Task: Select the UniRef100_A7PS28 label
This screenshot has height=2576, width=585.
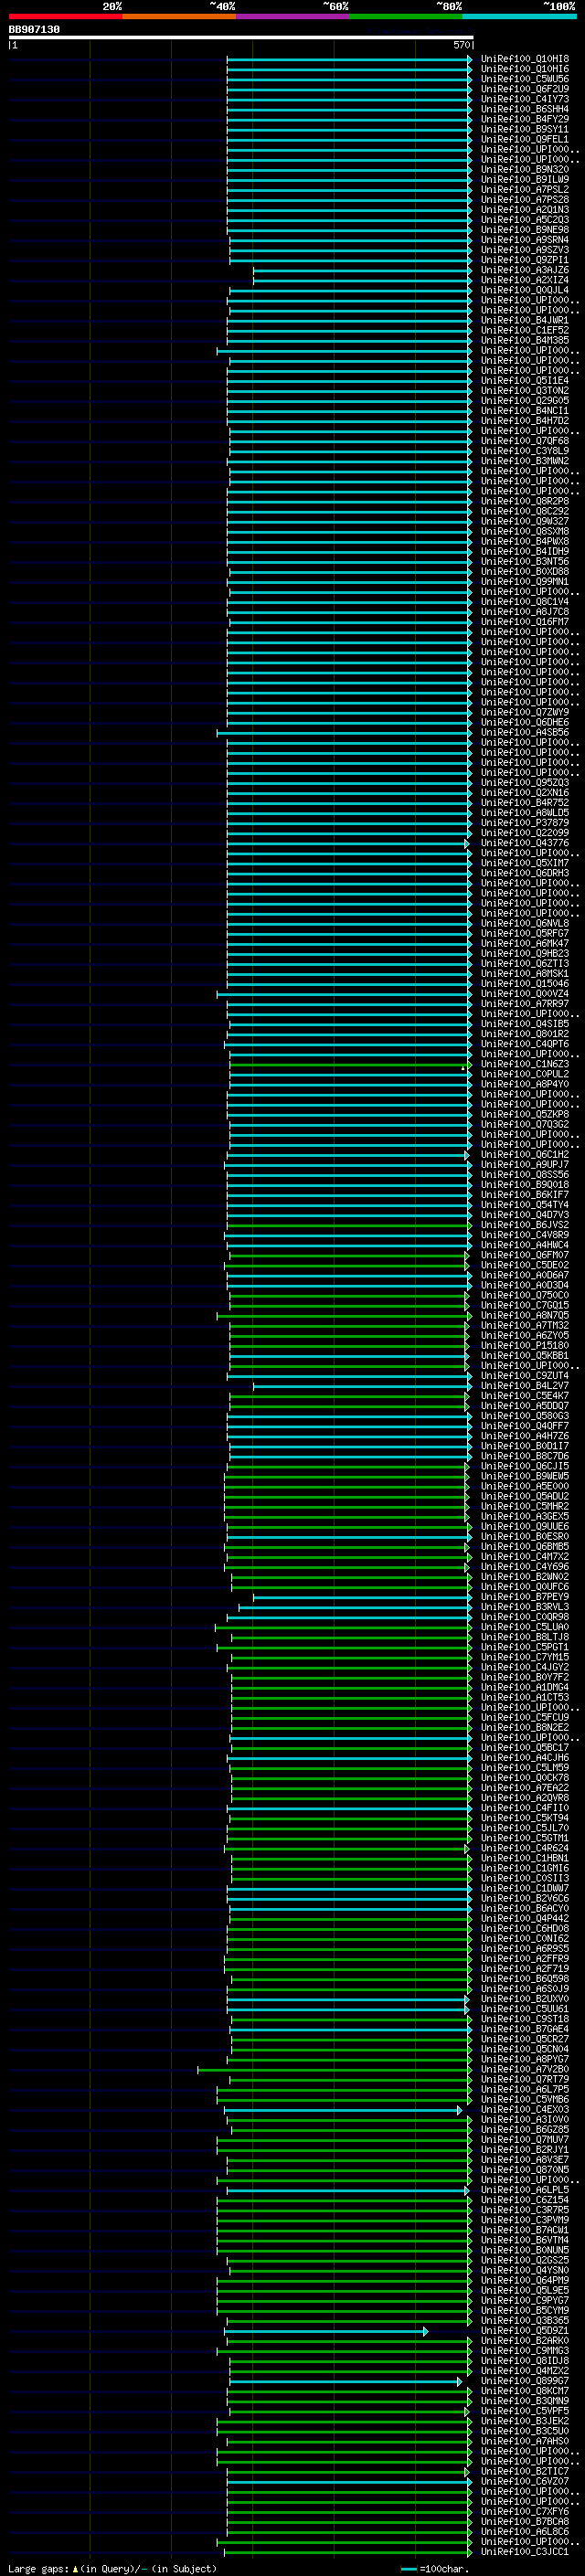Action: pyautogui.click(x=525, y=199)
